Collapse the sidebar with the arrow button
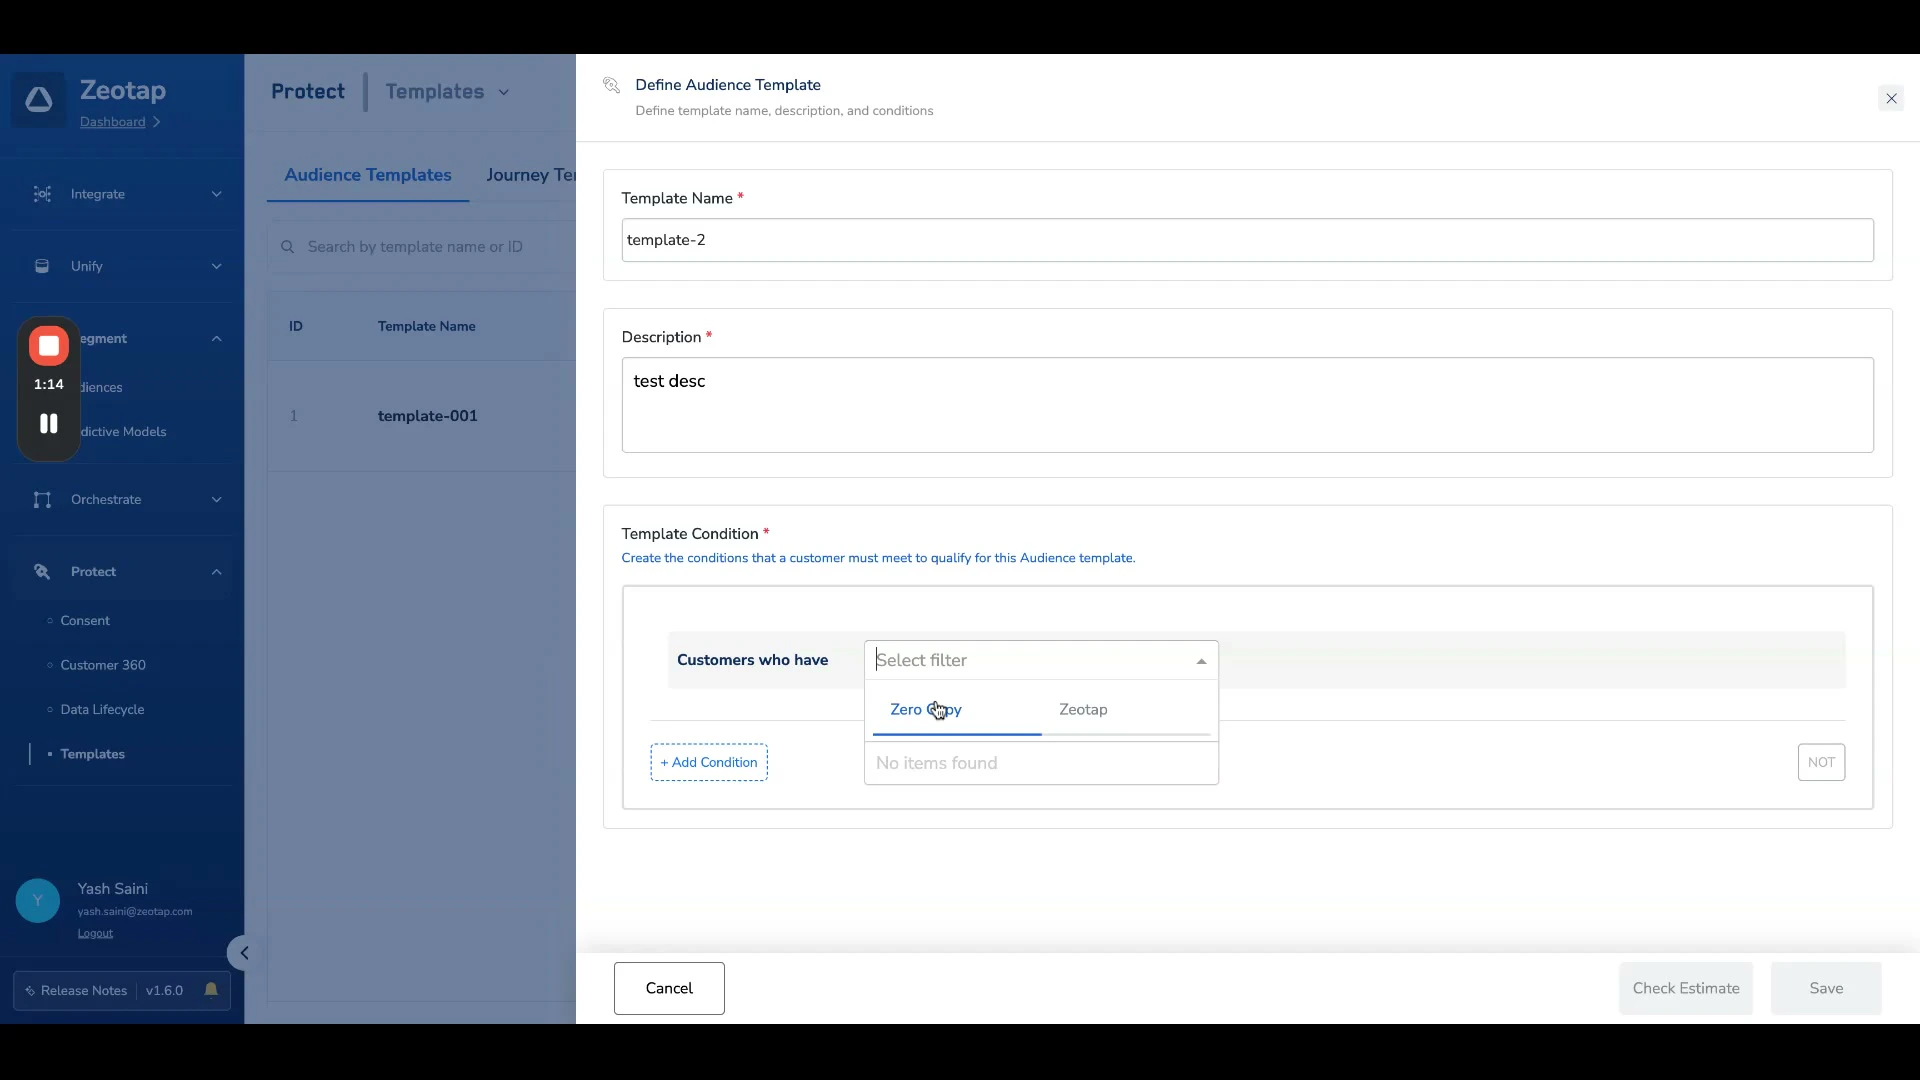The image size is (1920, 1080). [x=243, y=953]
